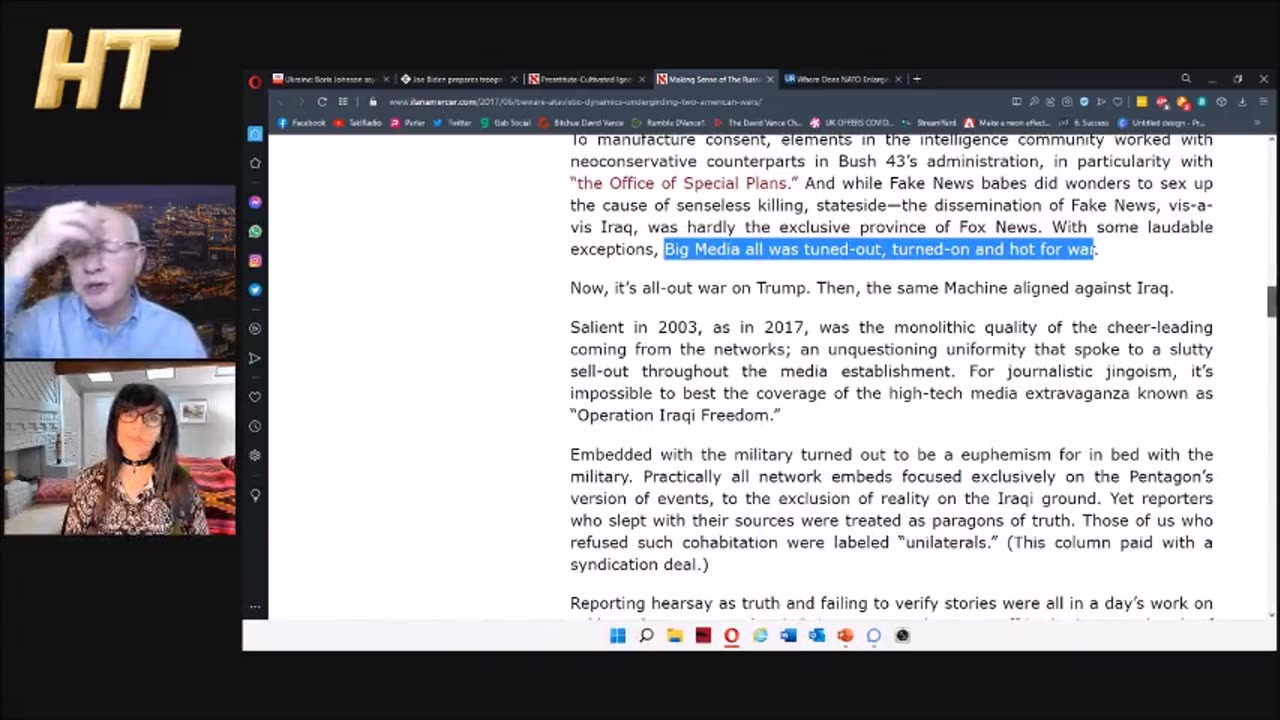Viewport: 1280px width, 720px height.
Task: Open 'Make a neon effect' bookmark
Action: 1007,123
